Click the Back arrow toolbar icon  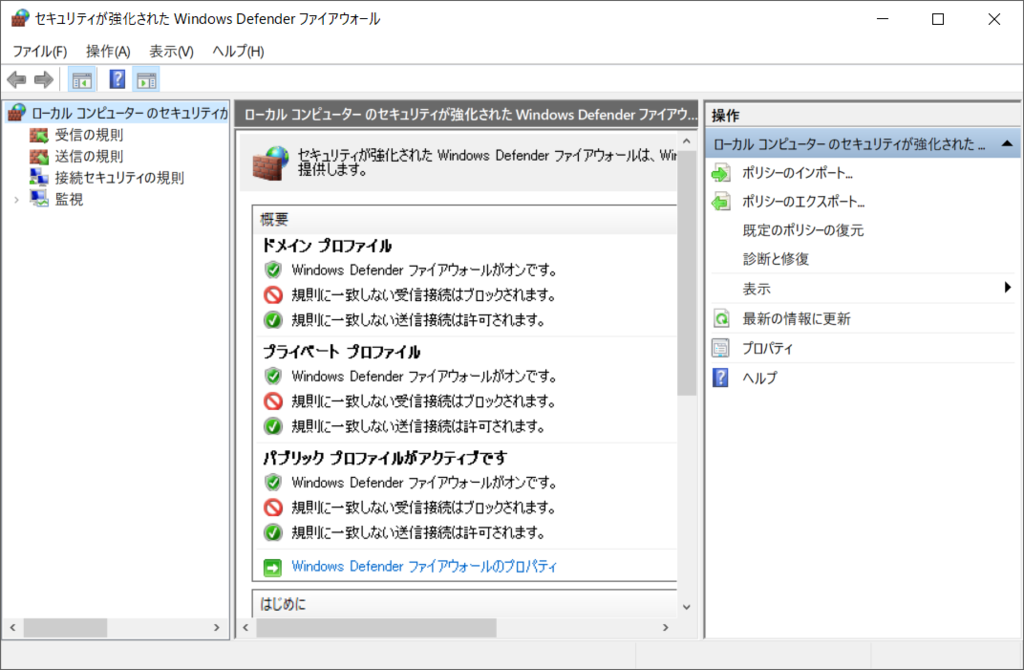click(16, 80)
